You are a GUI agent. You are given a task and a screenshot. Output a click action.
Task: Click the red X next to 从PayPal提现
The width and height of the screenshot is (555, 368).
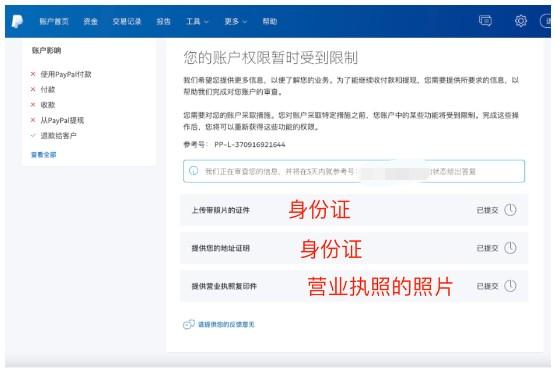tap(33, 120)
